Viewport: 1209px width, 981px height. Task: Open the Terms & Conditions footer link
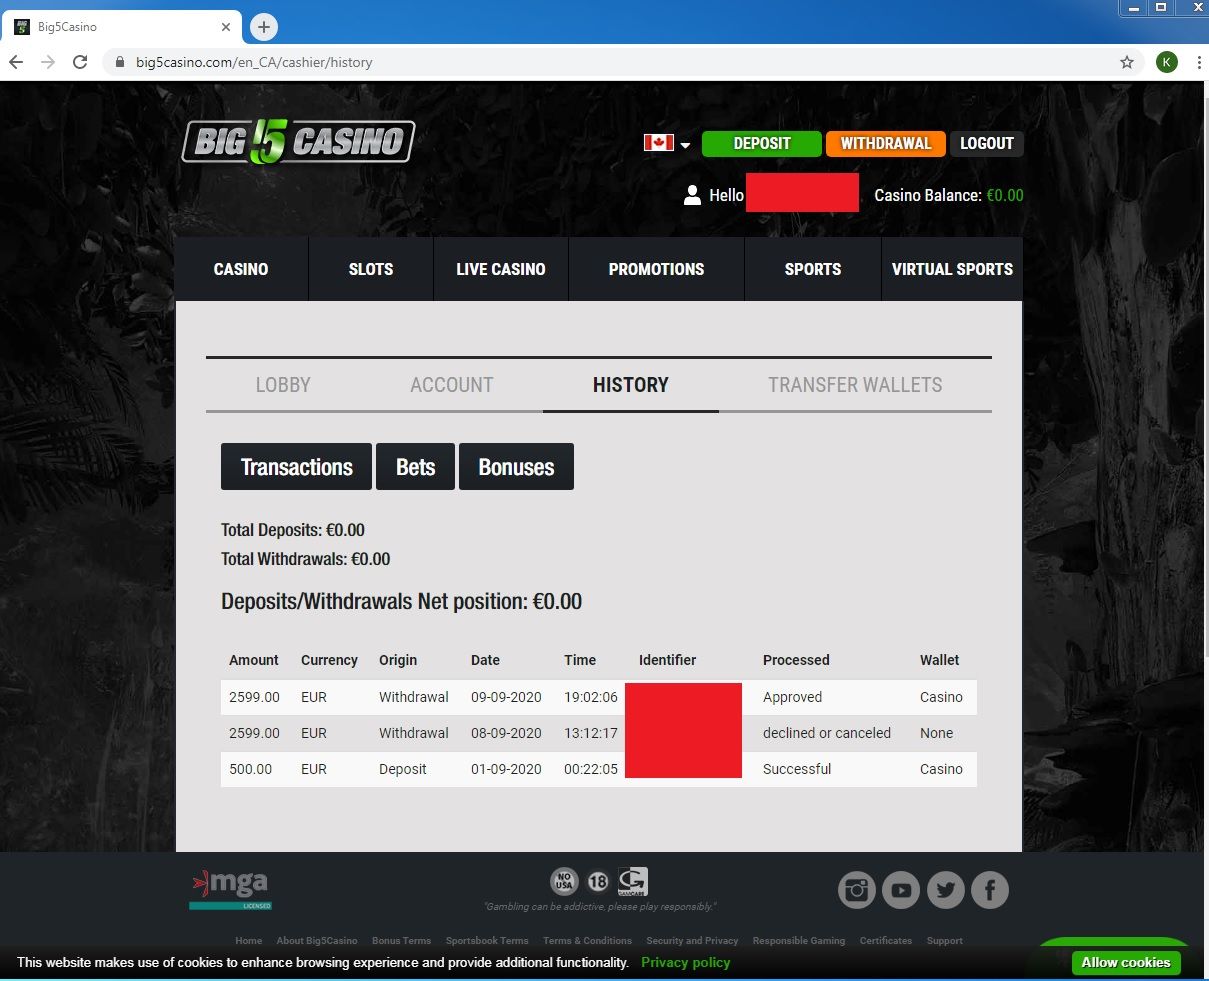(587, 941)
